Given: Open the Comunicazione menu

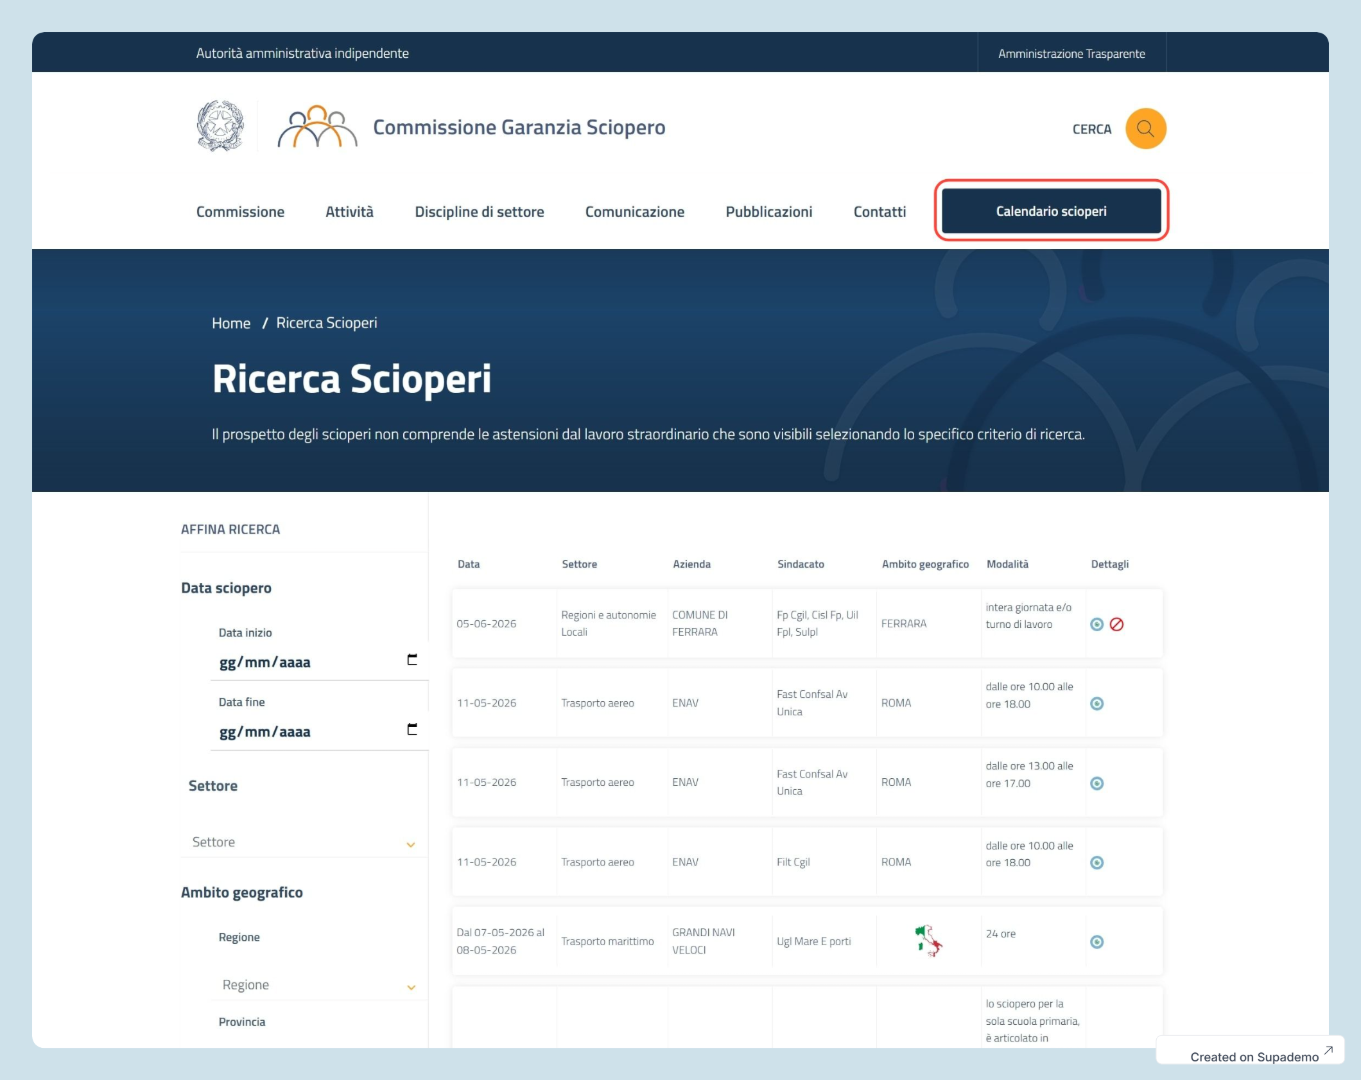Looking at the screenshot, I should 635,212.
